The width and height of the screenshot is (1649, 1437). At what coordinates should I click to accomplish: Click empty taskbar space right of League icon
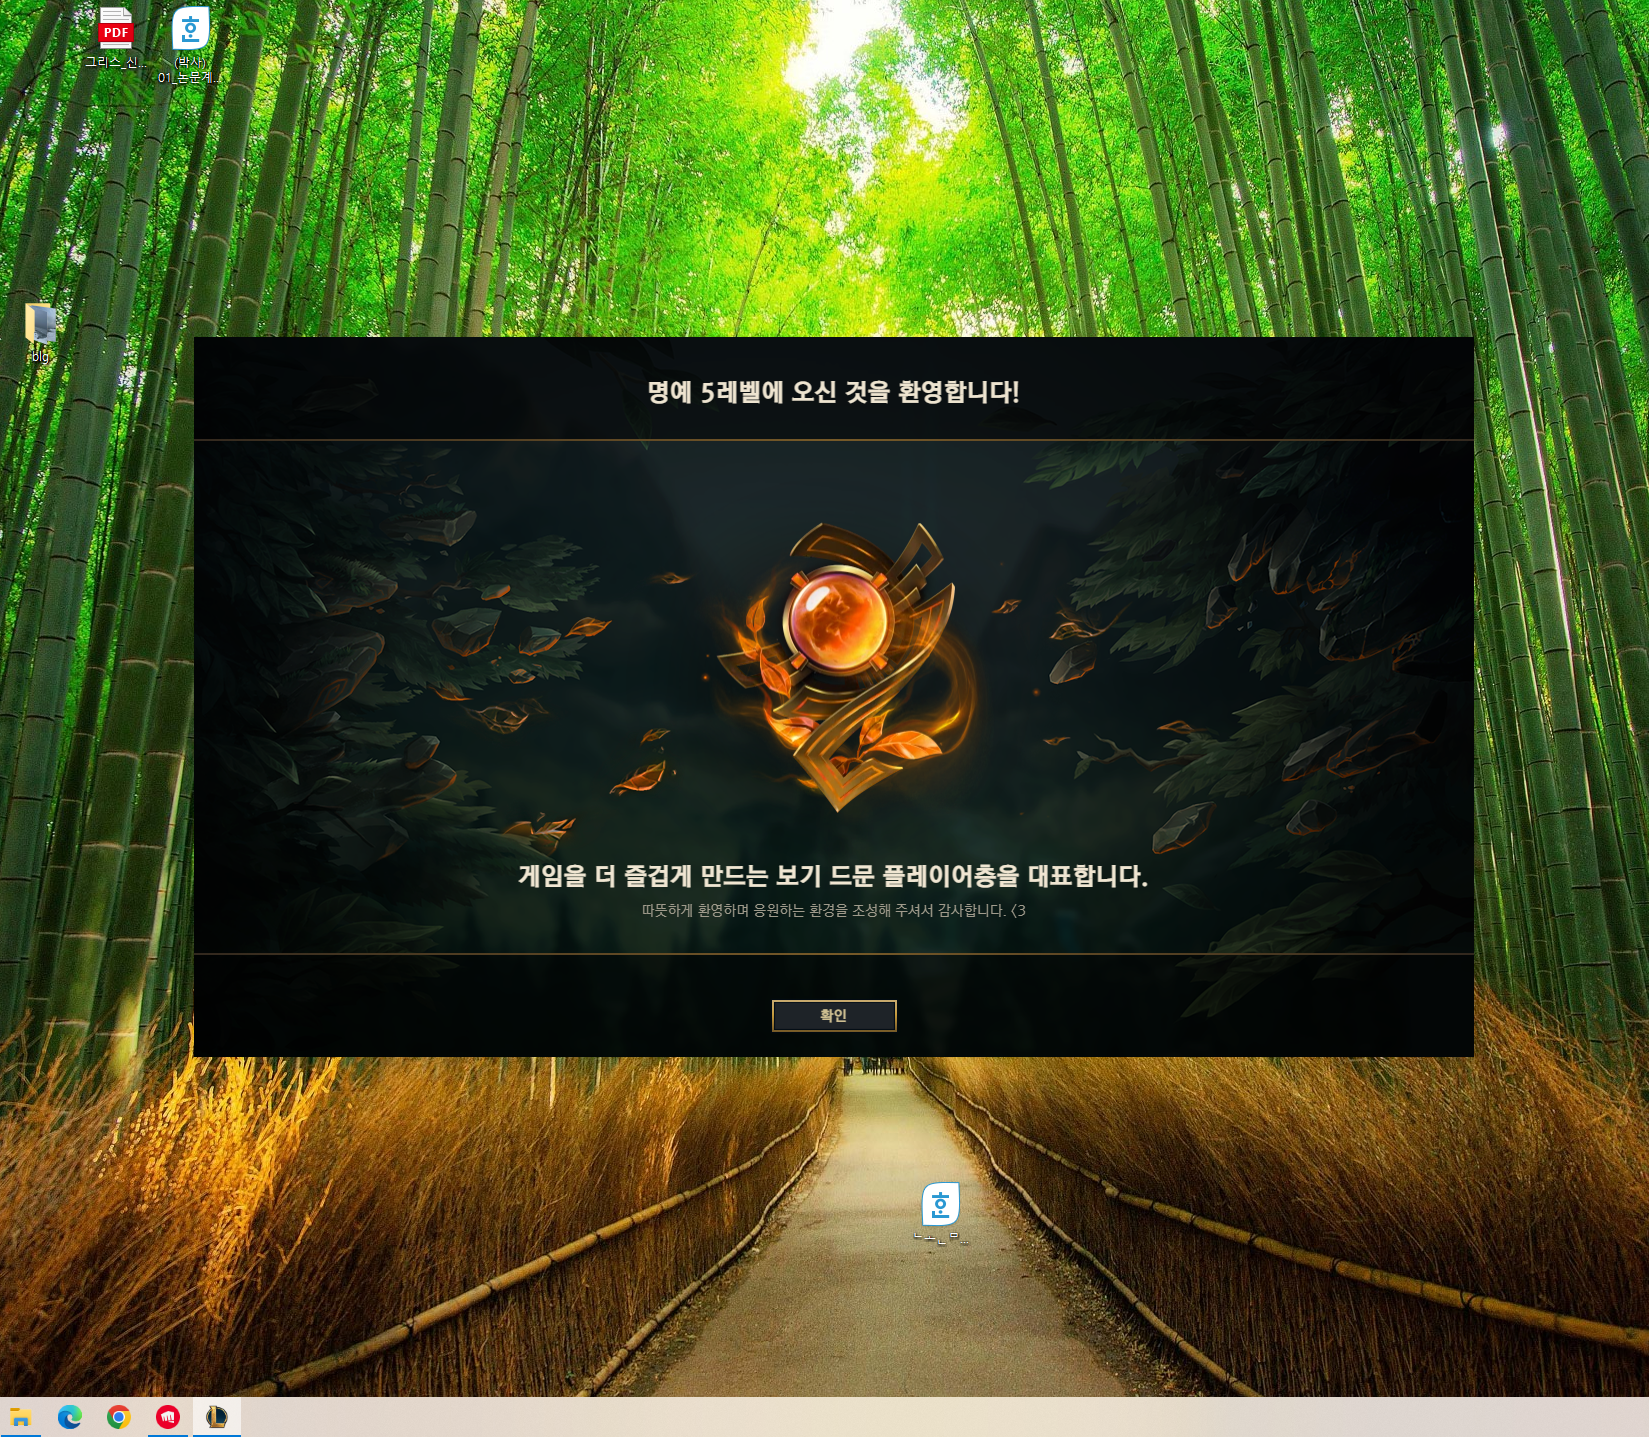coord(900,1417)
